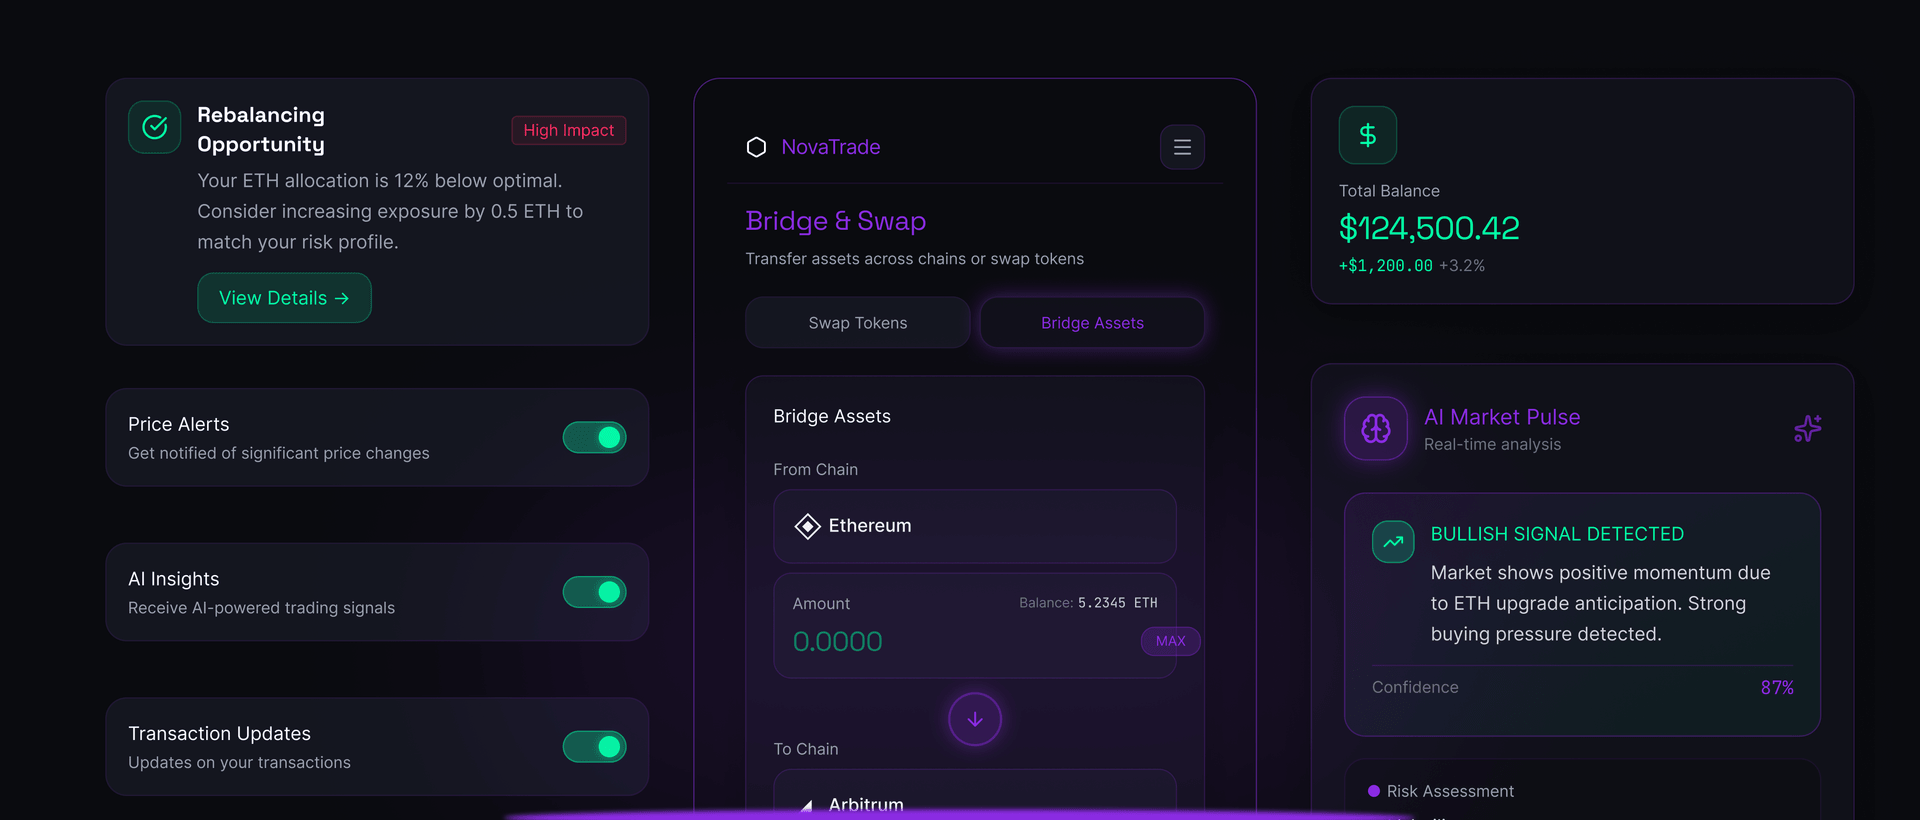Image resolution: width=1920 pixels, height=820 pixels.
Task: Click the purple Risk Assessment dot
Action: point(1374,791)
